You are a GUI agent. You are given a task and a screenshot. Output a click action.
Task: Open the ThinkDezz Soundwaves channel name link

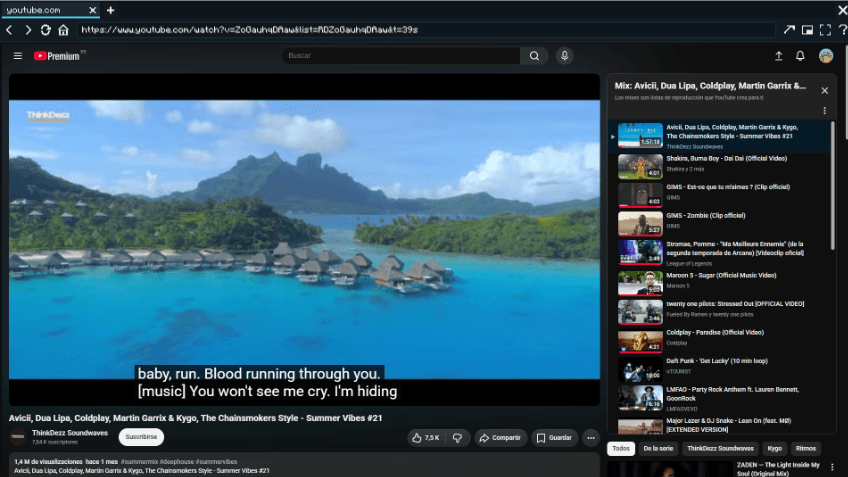[70, 433]
